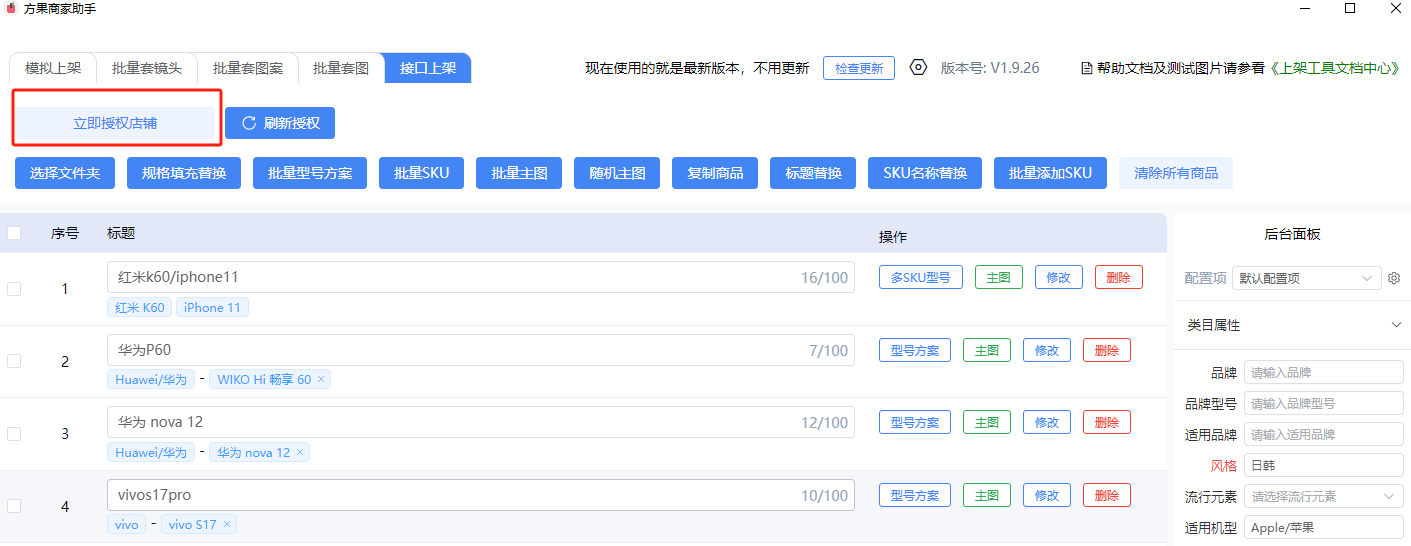The height and width of the screenshot is (546, 1411).
Task: Click the iPhone 11 tag
Action: [x=212, y=307]
